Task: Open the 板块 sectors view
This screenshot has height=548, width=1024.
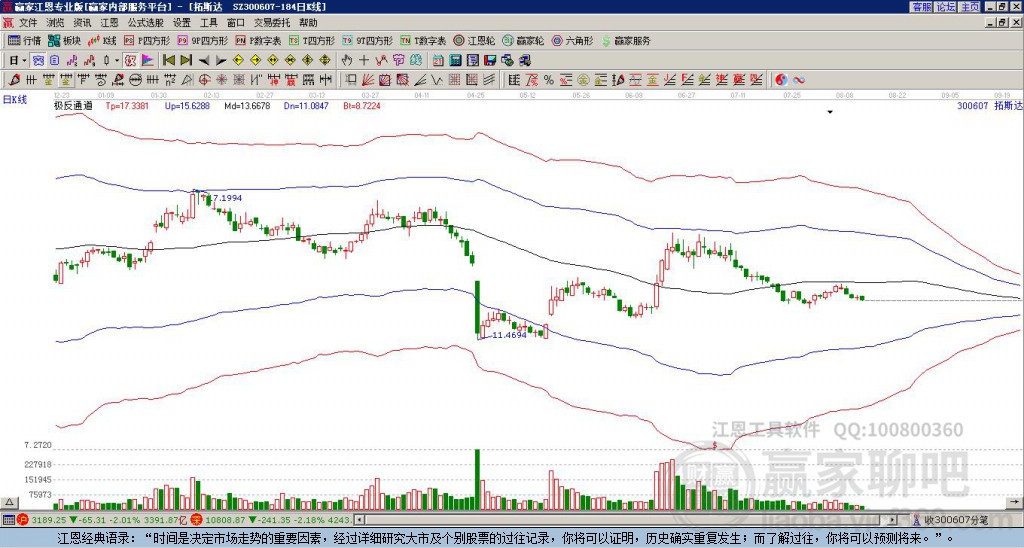Action: click(64, 40)
